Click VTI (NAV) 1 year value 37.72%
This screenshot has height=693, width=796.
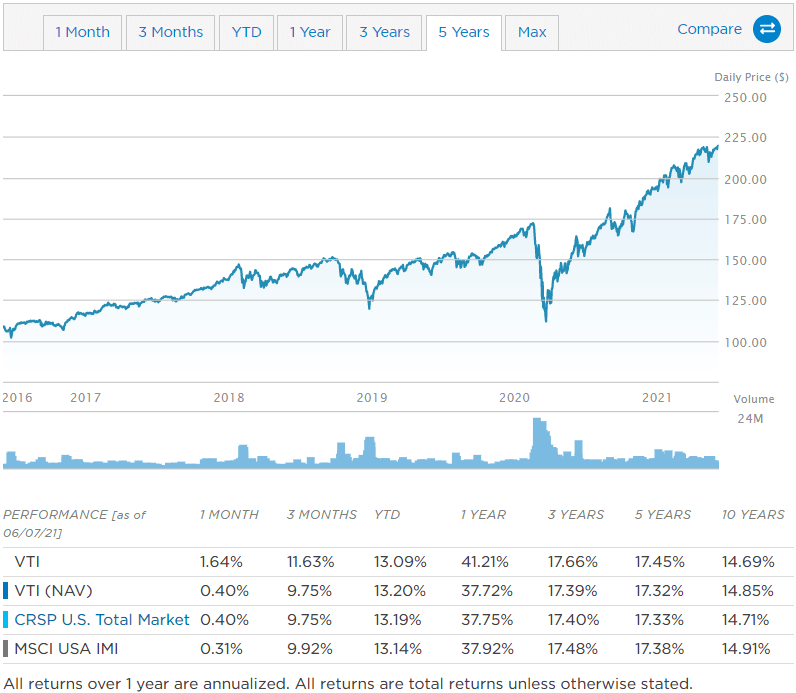point(487,591)
